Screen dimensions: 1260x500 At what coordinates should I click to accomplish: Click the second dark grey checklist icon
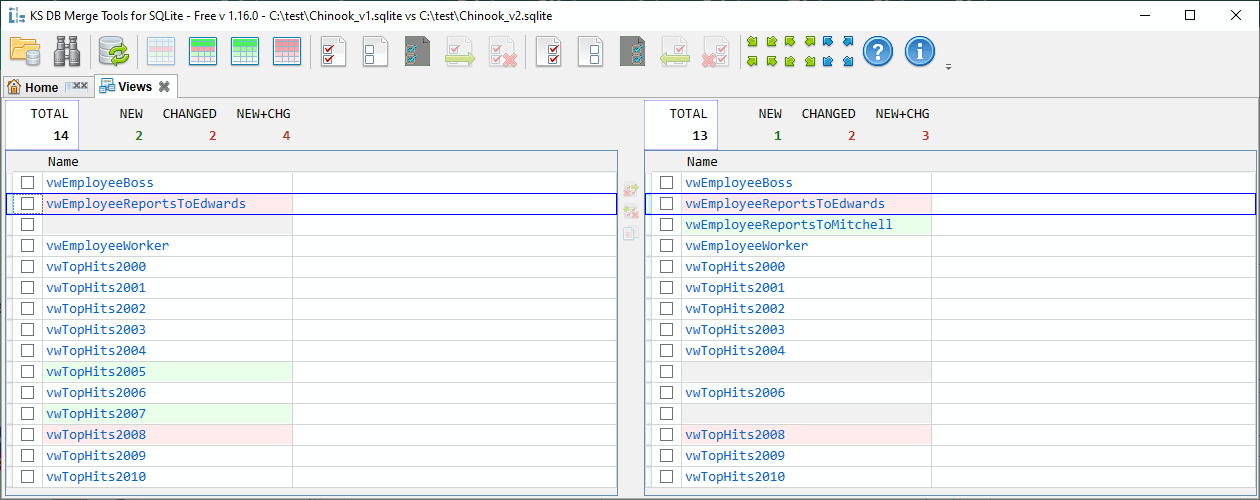click(x=633, y=51)
